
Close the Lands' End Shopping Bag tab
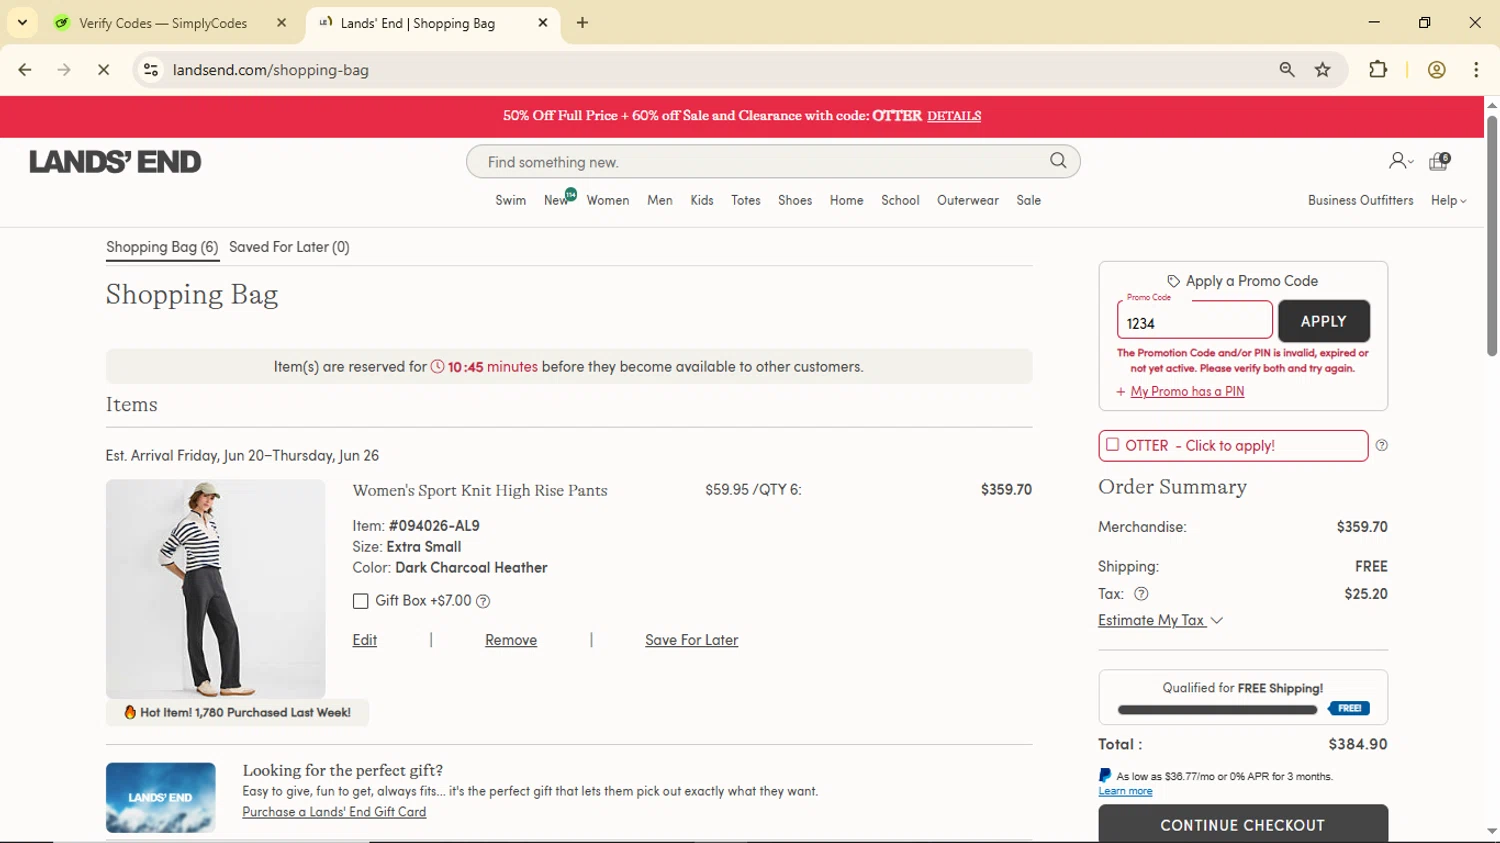[543, 23]
